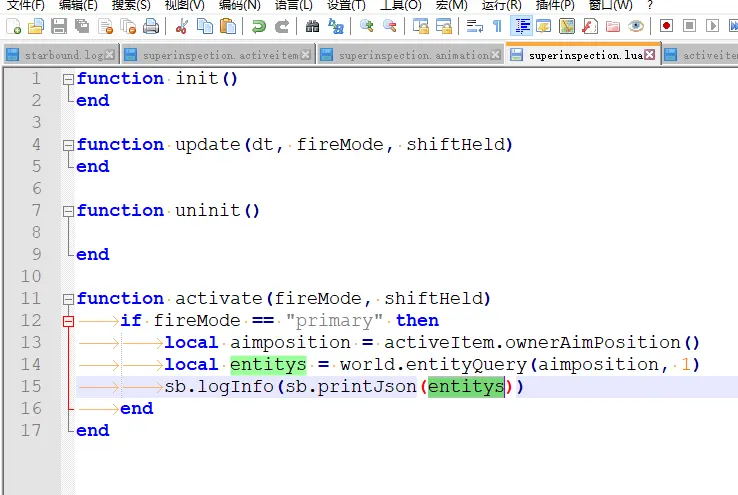
Task: Zoom in with the magnifier plus icon
Action: [x=366, y=26]
